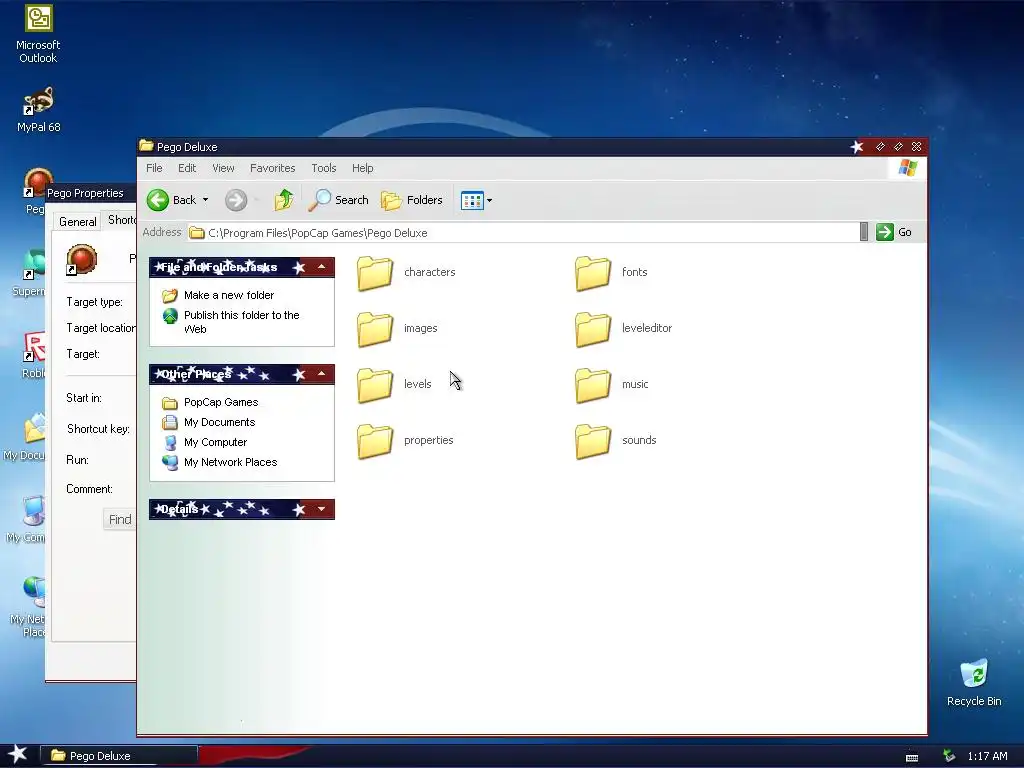1024x768 pixels.
Task: Expand the Details panel
Action: point(321,509)
